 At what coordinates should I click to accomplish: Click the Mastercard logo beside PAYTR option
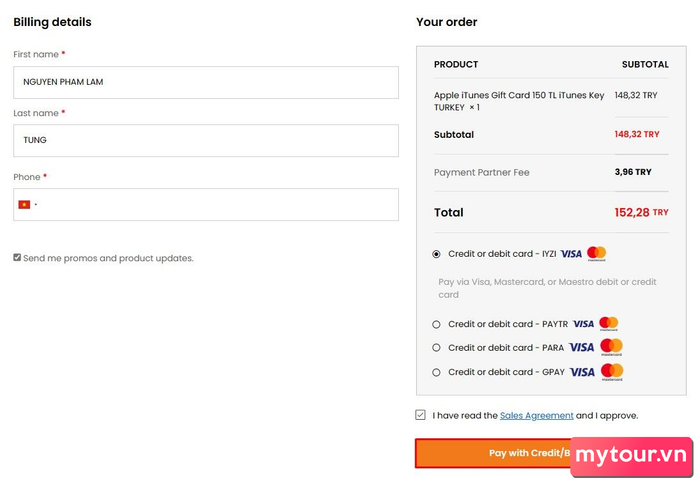pos(609,324)
